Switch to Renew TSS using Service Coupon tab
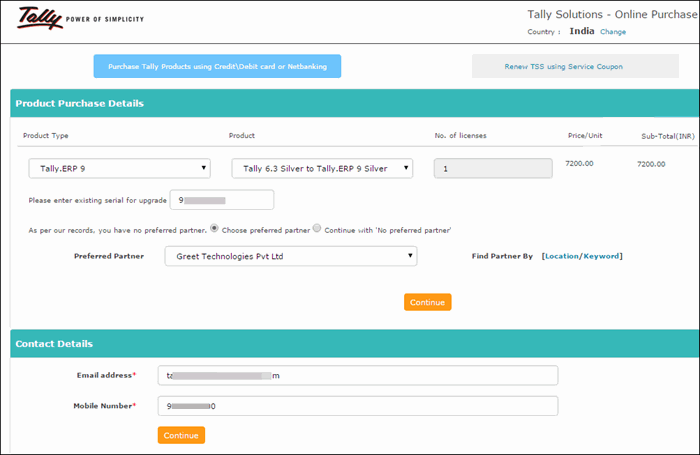This screenshot has height=455, width=700. pos(575,66)
